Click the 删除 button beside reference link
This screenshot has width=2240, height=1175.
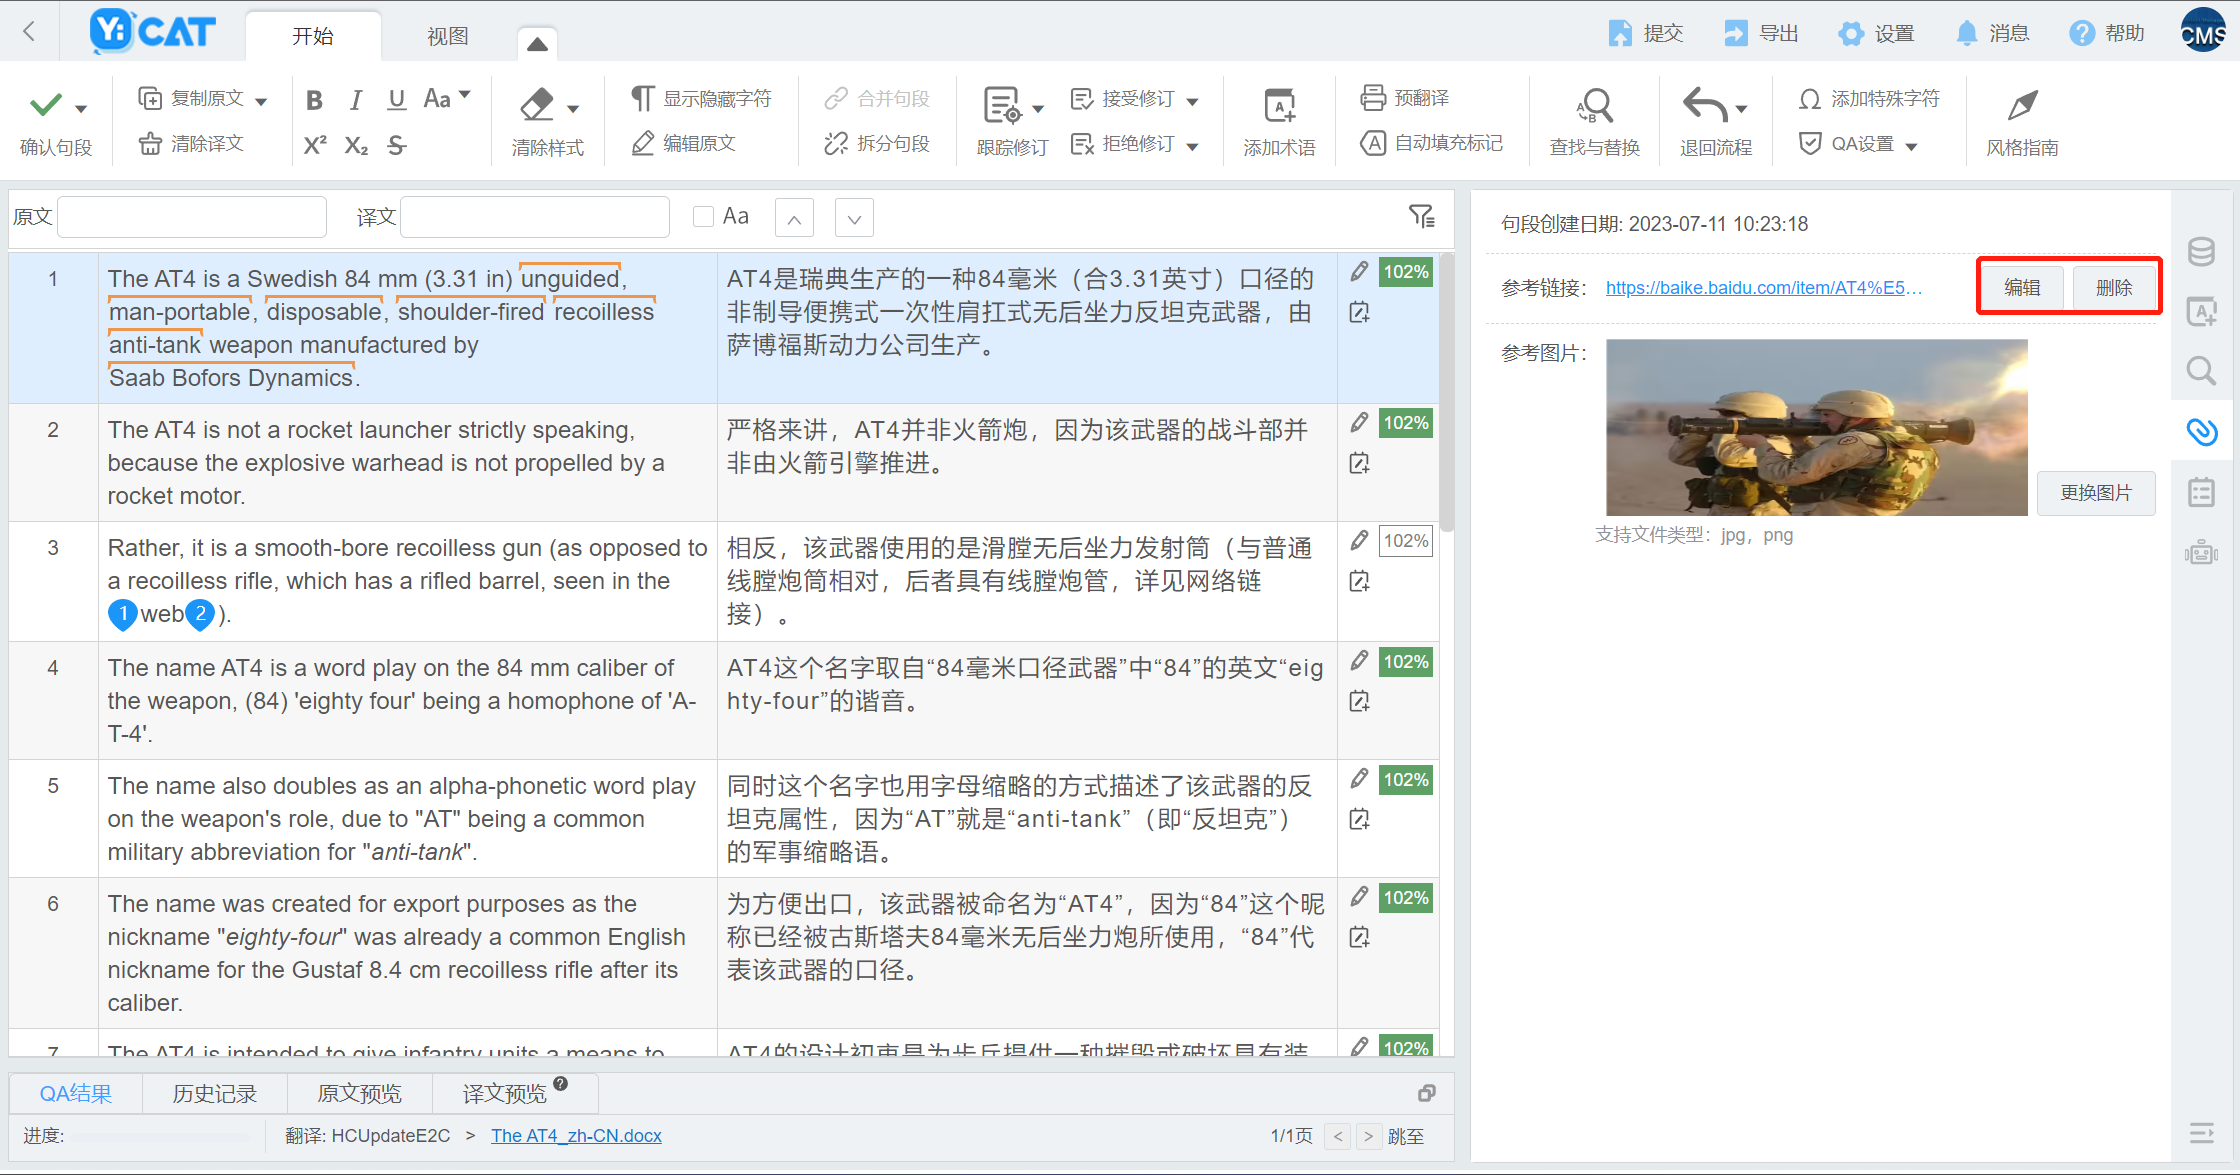coord(2113,288)
